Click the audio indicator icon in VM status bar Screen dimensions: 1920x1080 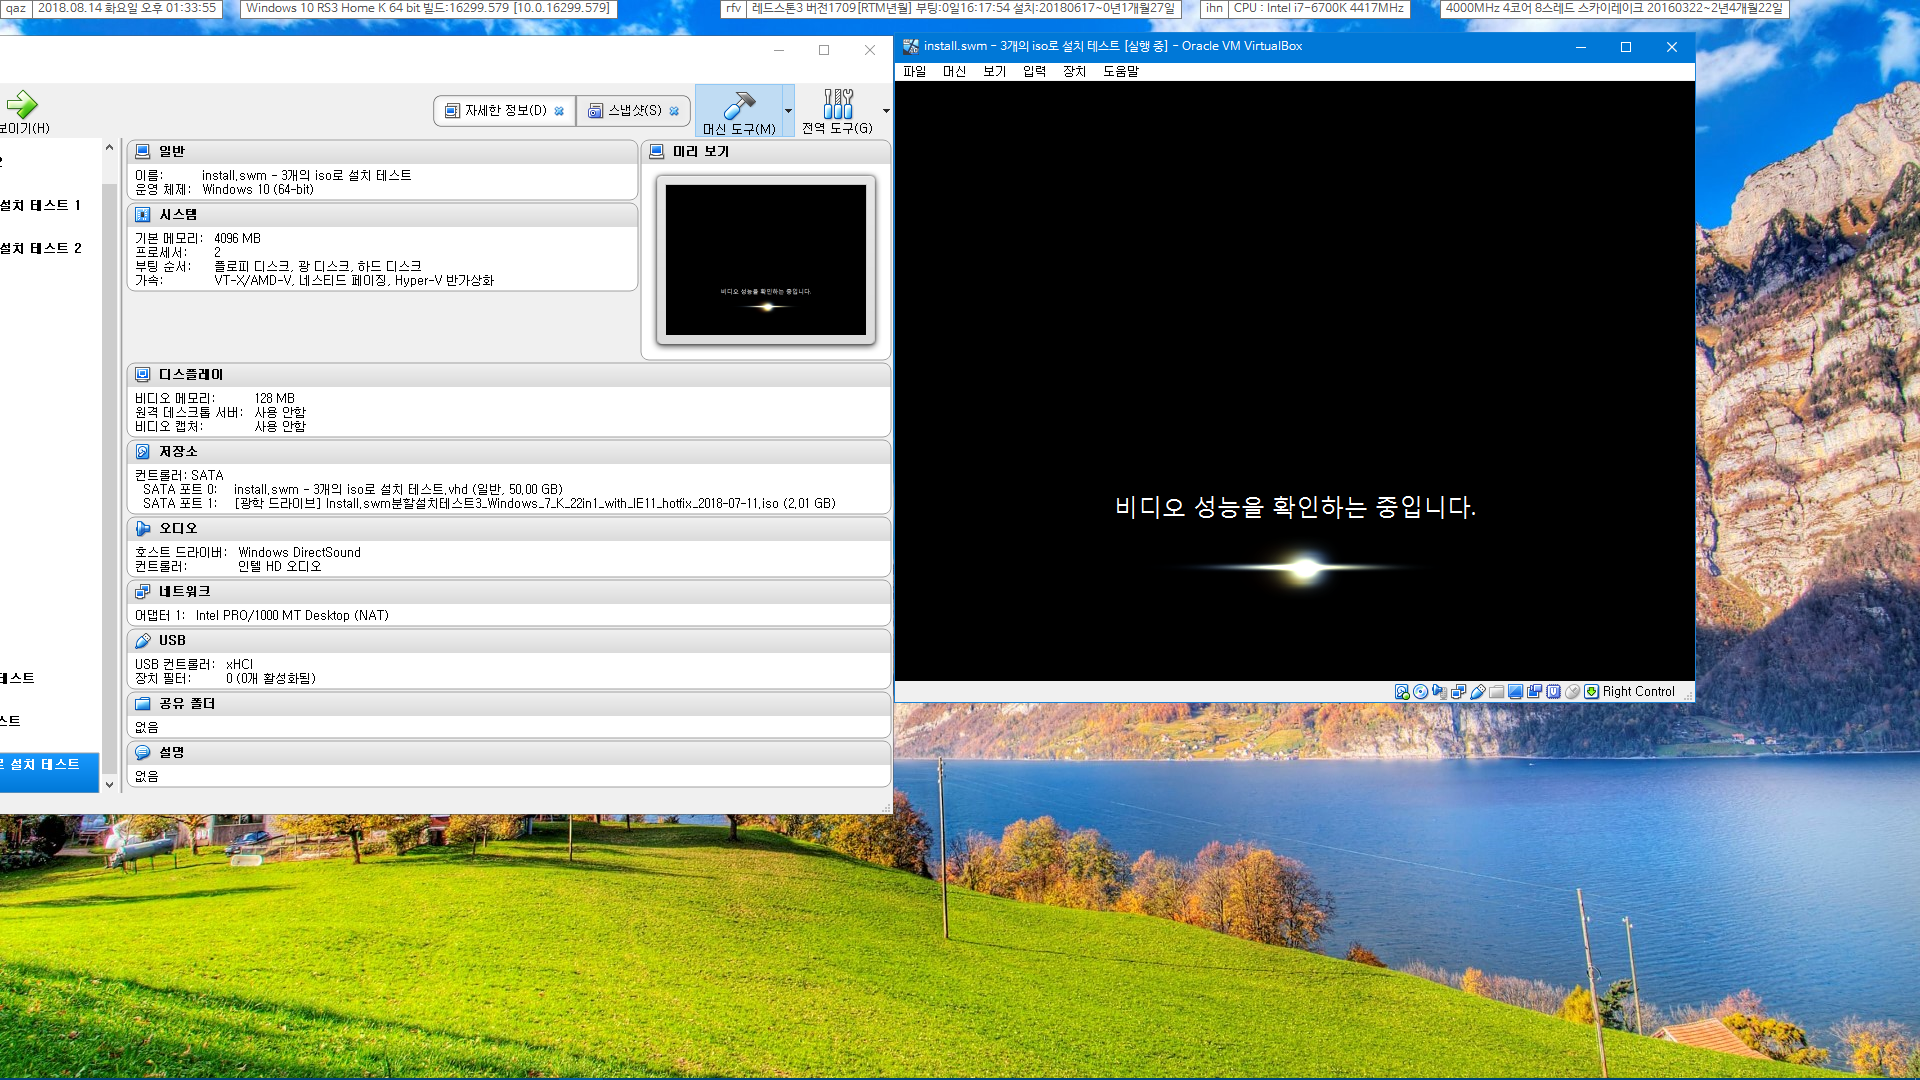pyautogui.click(x=1440, y=691)
